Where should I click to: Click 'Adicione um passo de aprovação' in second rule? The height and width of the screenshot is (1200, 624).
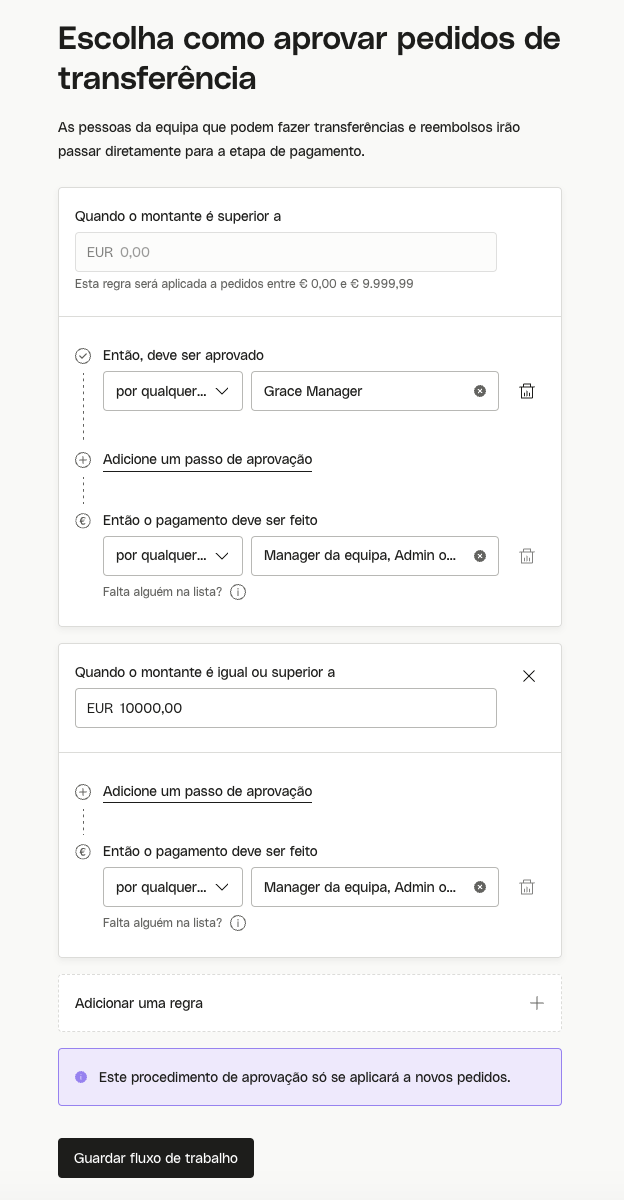[x=207, y=791]
